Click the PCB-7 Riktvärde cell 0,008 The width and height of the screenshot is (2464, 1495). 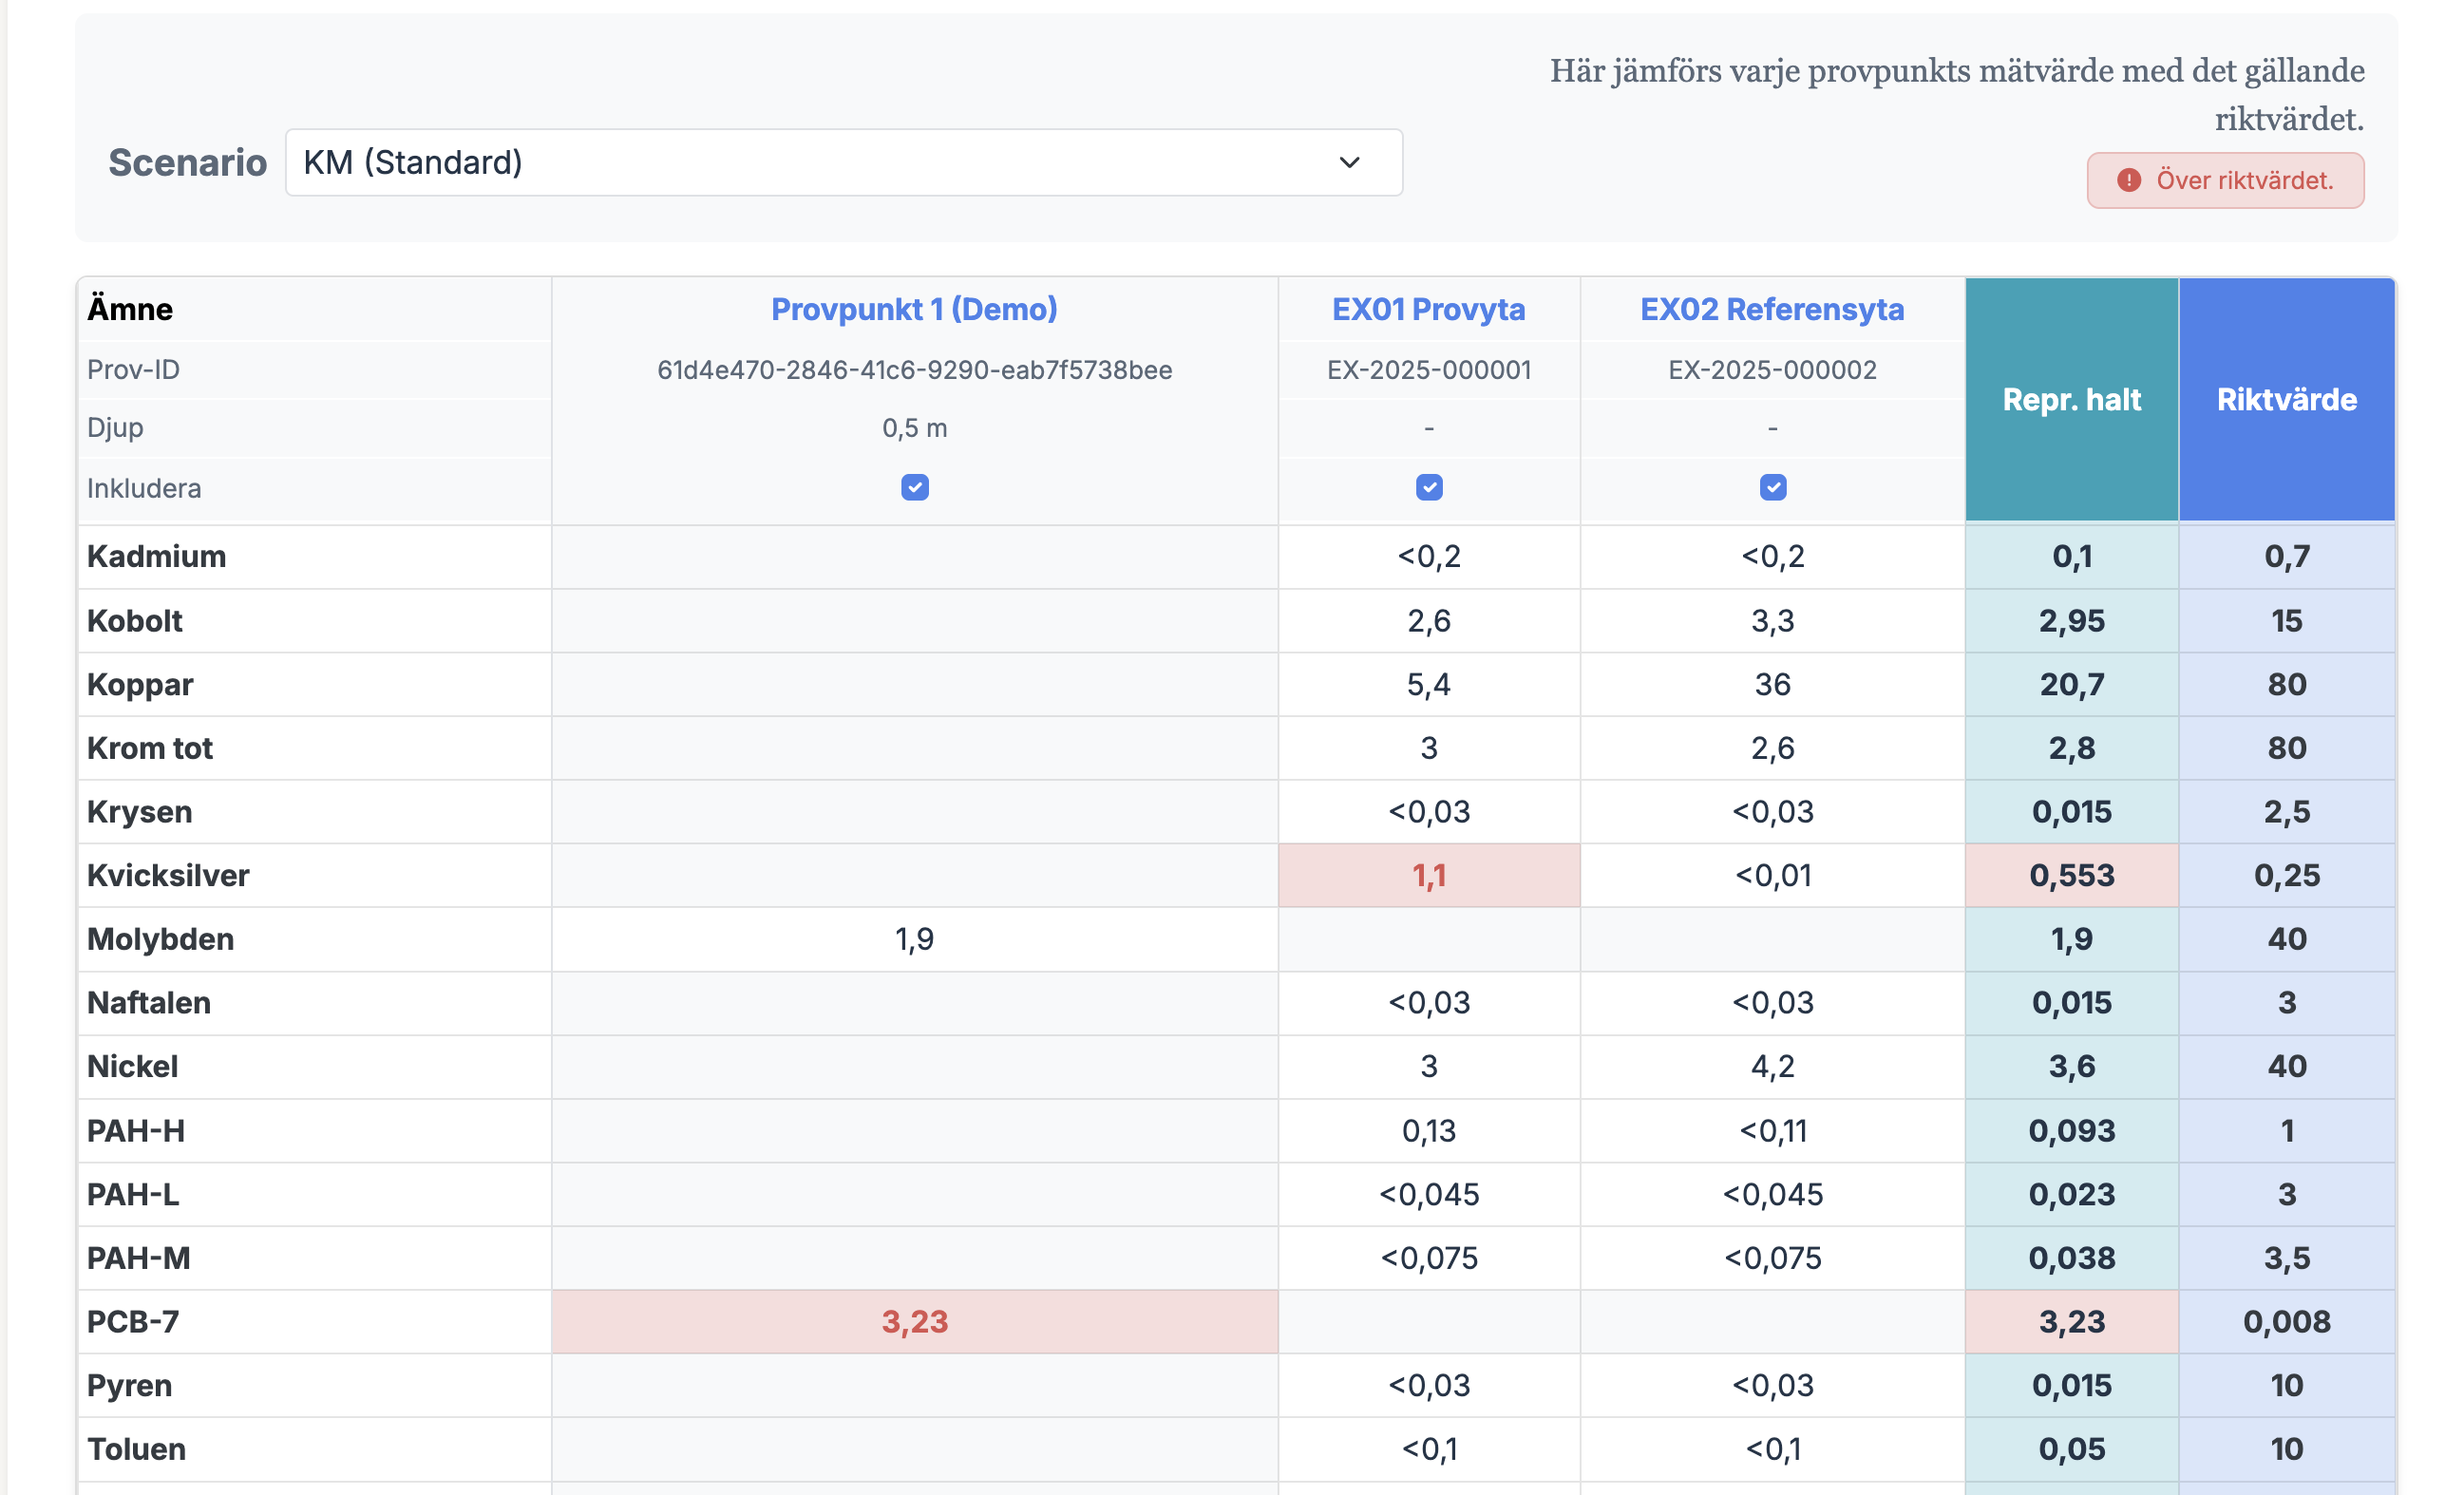pyautogui.click(x=2285, y=1322)
